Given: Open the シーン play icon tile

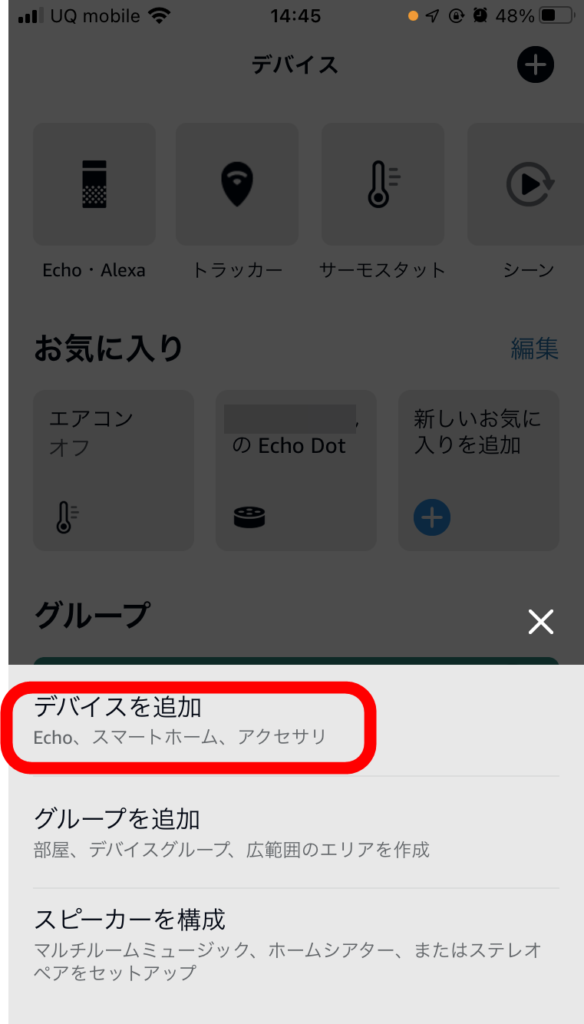Looking at the screenshot, I should pyautogui.click(x=527, y=184).
